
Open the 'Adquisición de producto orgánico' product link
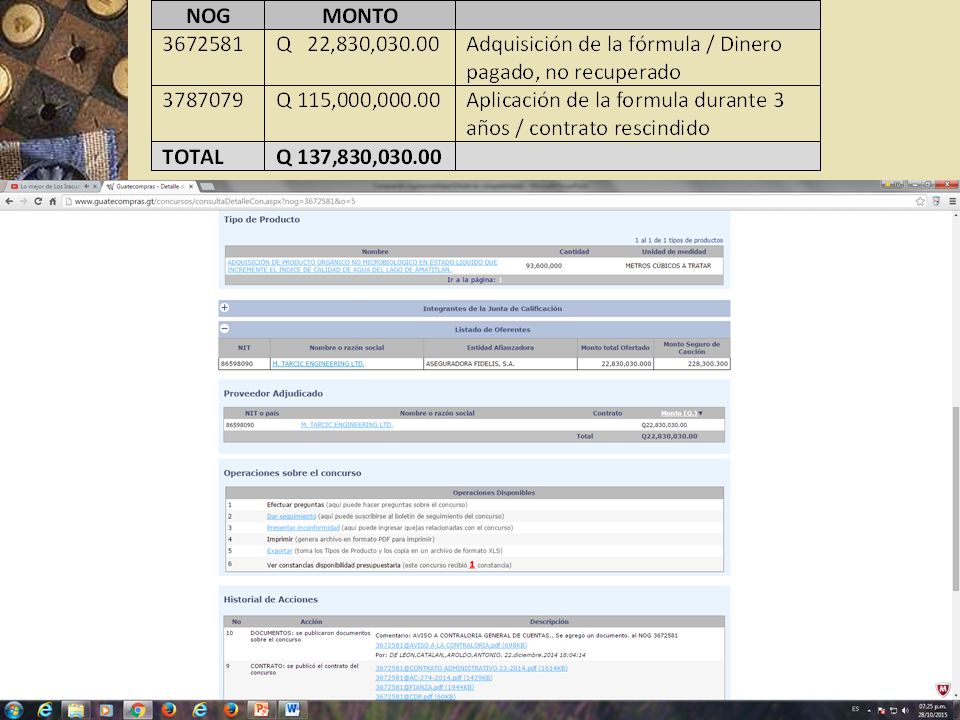click(x=362, y=266)
